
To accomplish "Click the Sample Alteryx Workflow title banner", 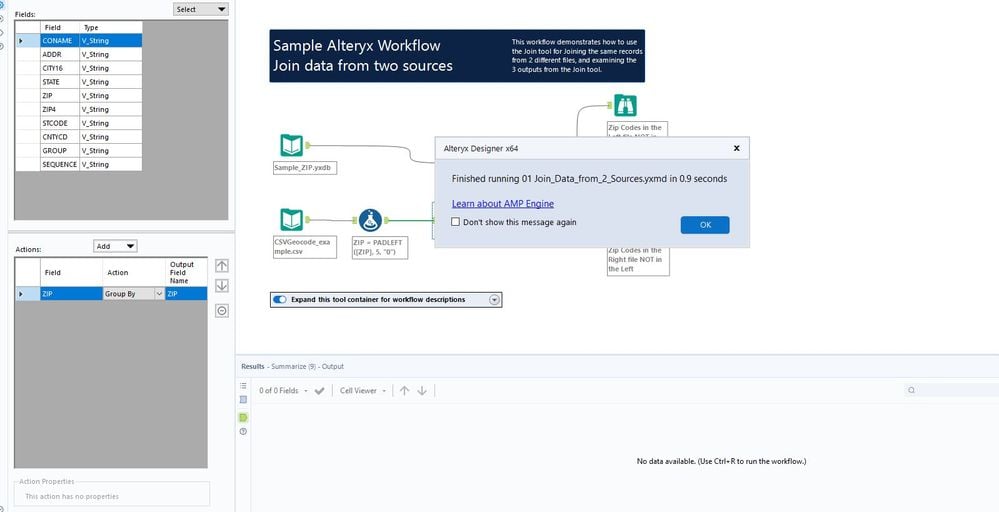I will [x=457, y=55].
